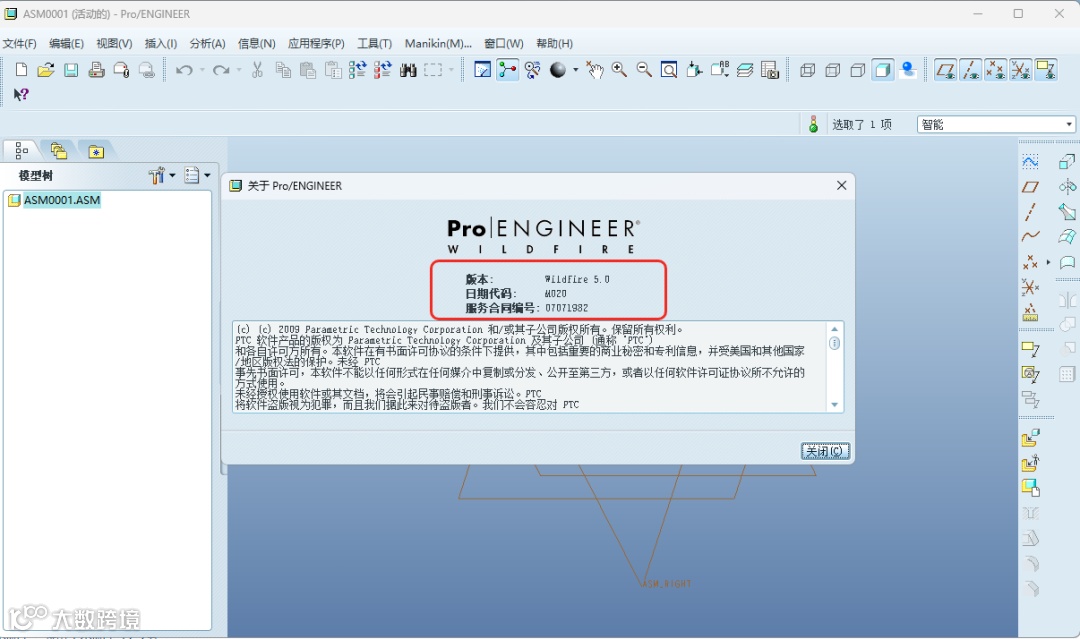Open the context-sensitive help pointer

21,94
